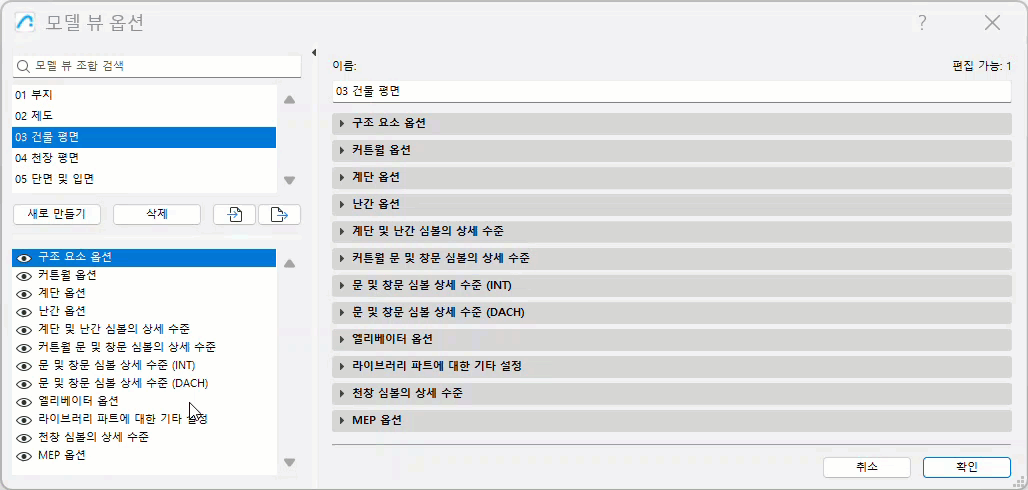This screenshot has width=1028, height=490.
Task: Select the 01 부지 combination
Action: tap(144, 95)
